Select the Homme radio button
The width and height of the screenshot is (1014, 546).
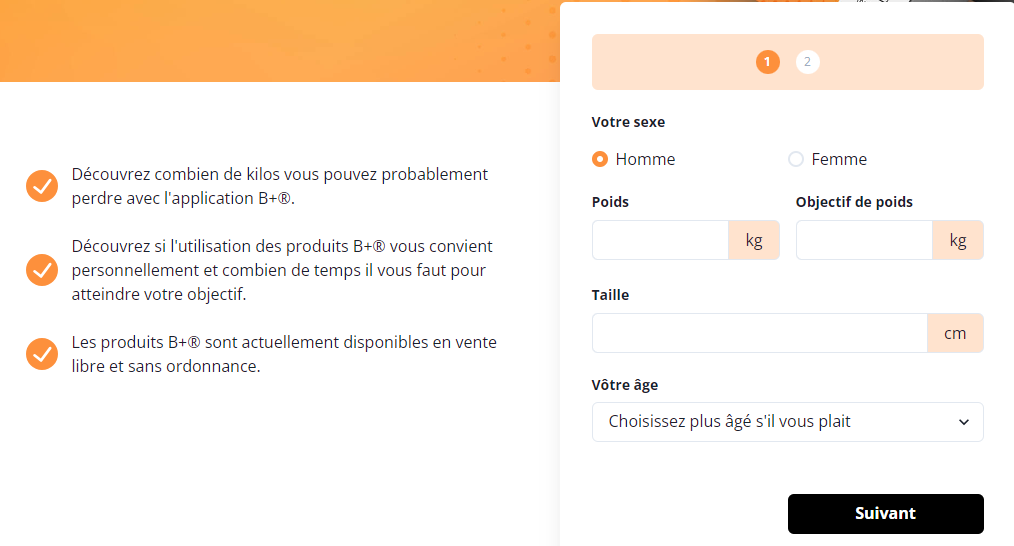click(x=600, y=159)
